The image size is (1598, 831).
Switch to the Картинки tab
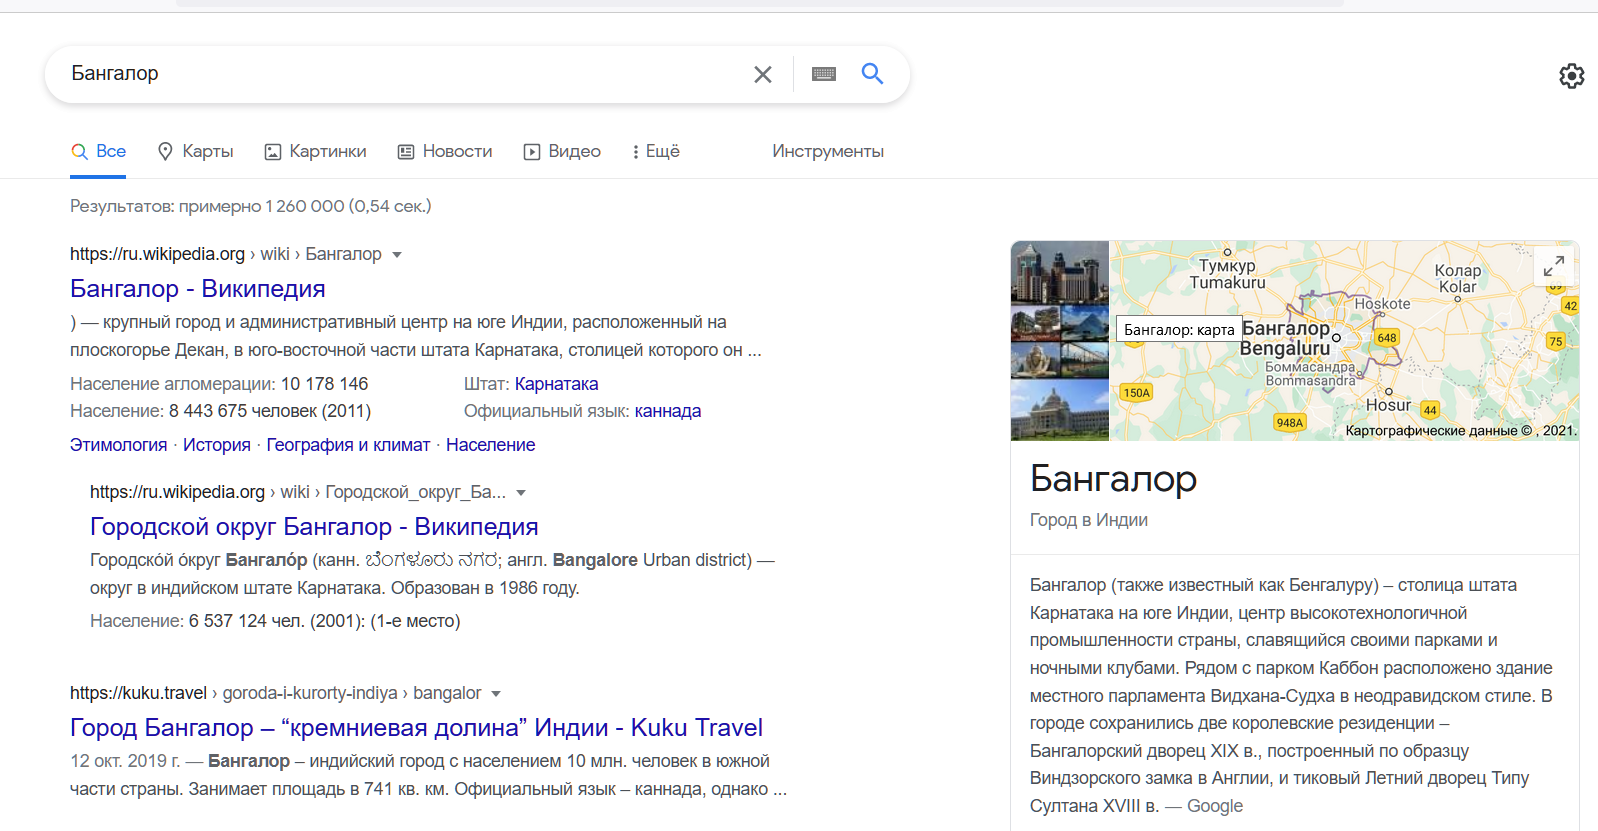(315, 152)
